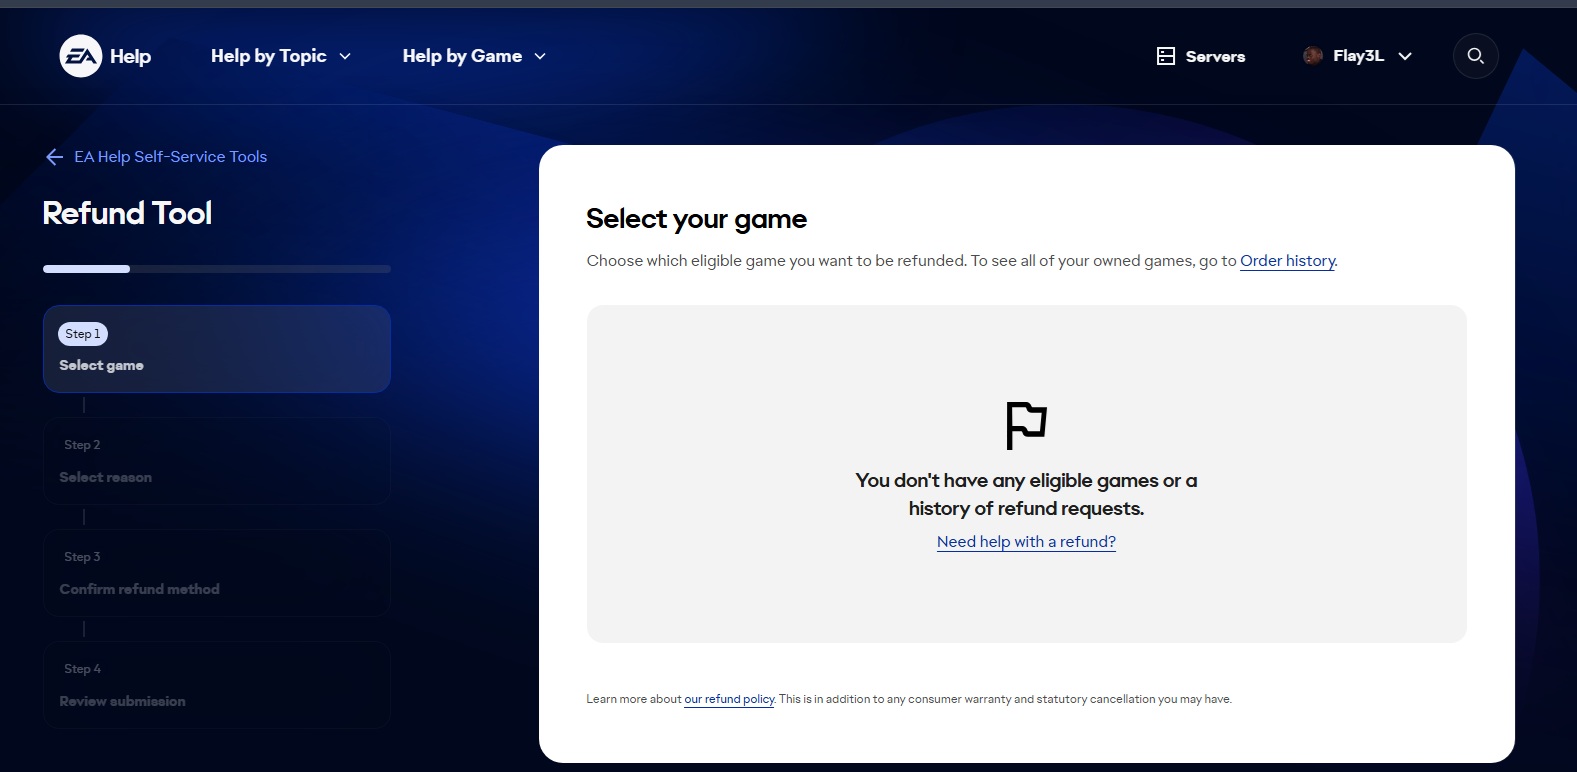Viewport: 1577px width, 772px height.
Task: Click the flag icon in empty games panel
Action: tap(1026, 425)
